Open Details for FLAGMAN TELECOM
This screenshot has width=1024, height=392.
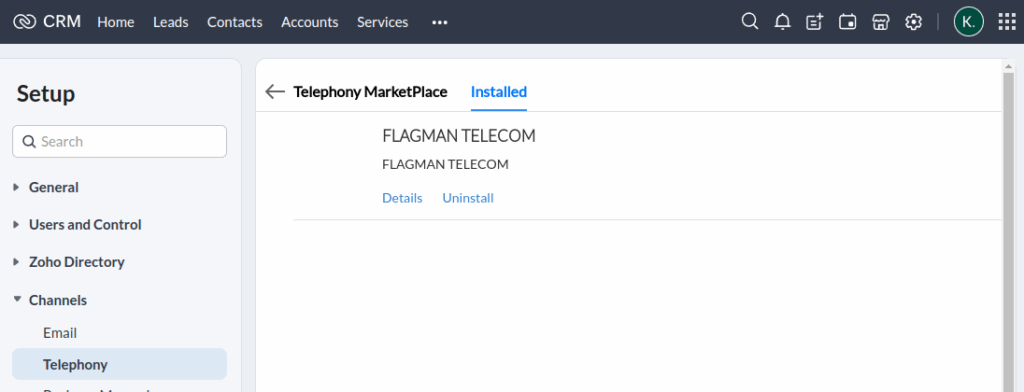[x=402, y=198]
